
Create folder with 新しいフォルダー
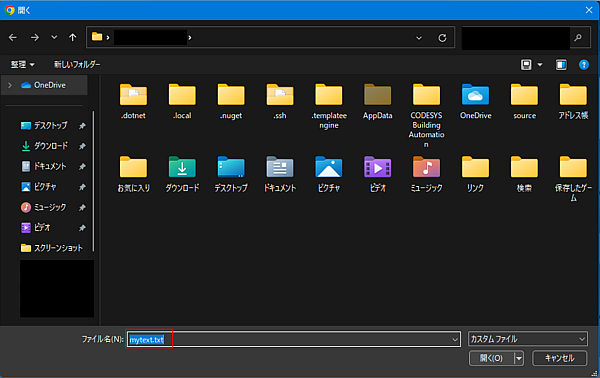coord(77,64)
